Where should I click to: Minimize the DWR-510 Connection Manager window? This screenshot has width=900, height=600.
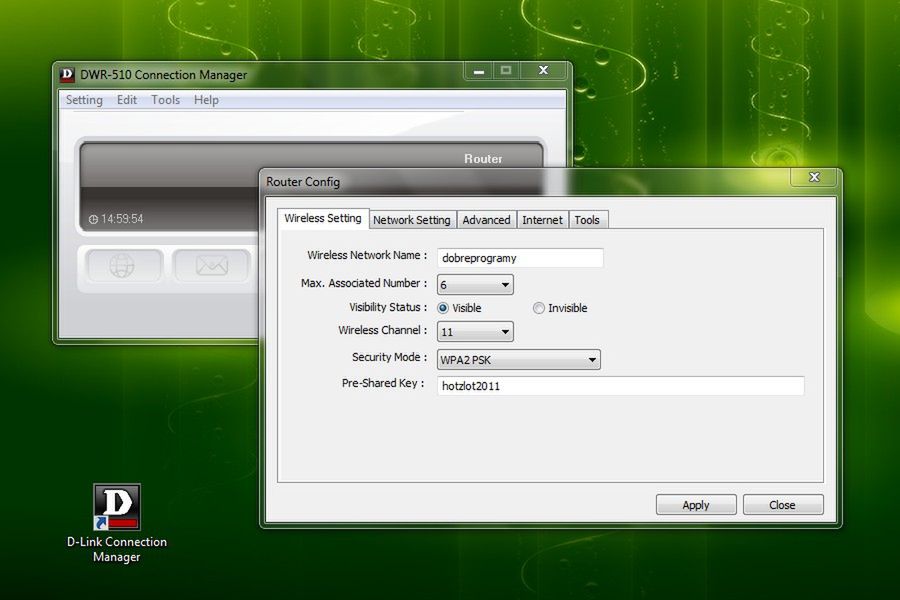coord(479,71)
